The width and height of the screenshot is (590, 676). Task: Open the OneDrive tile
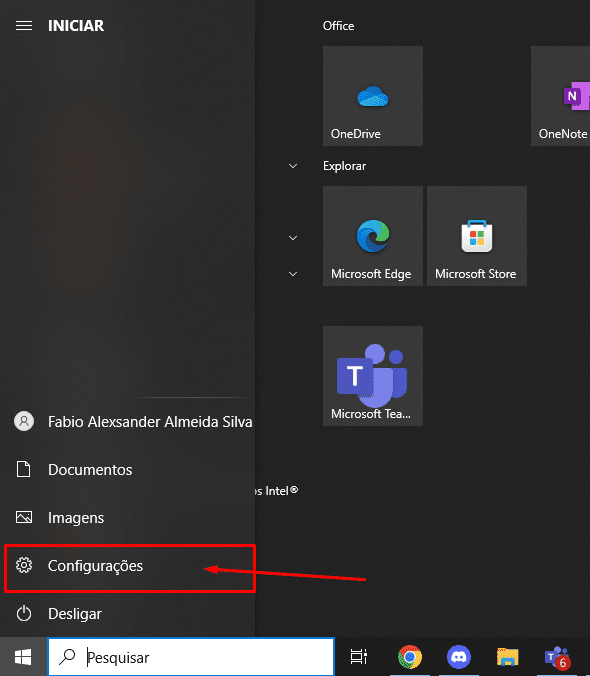(x=373, y=96)
